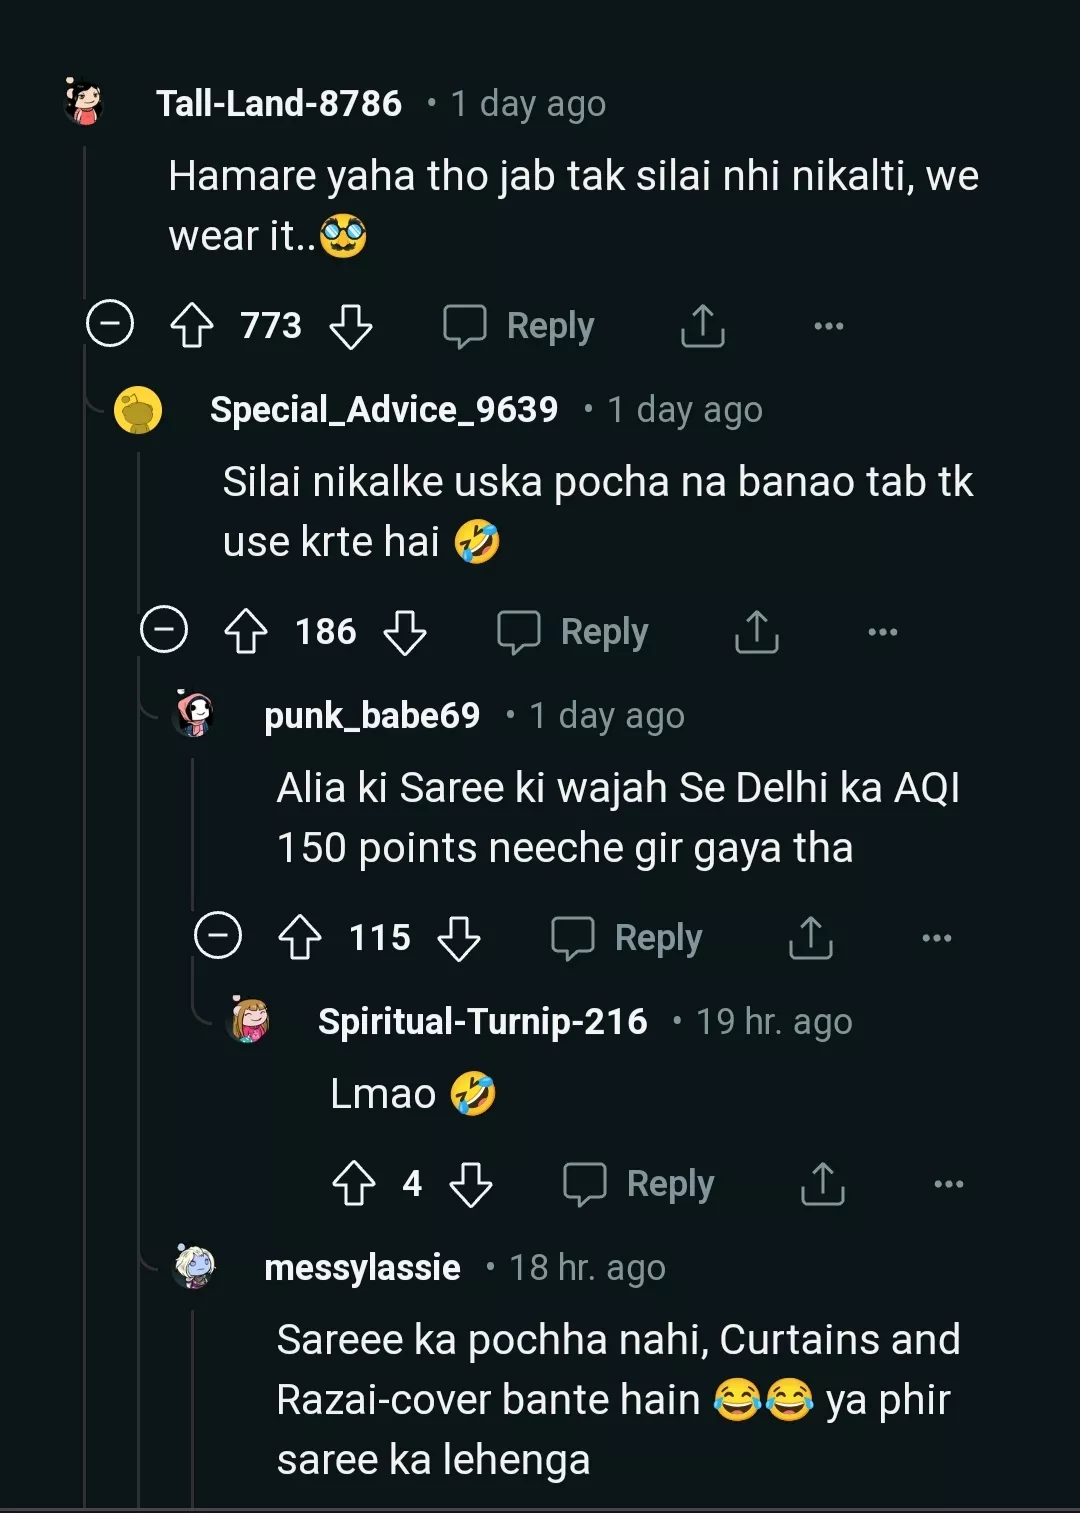Open messylassie's user profile
The height and width of the screenshot is (1513, 1080).
362,1268
